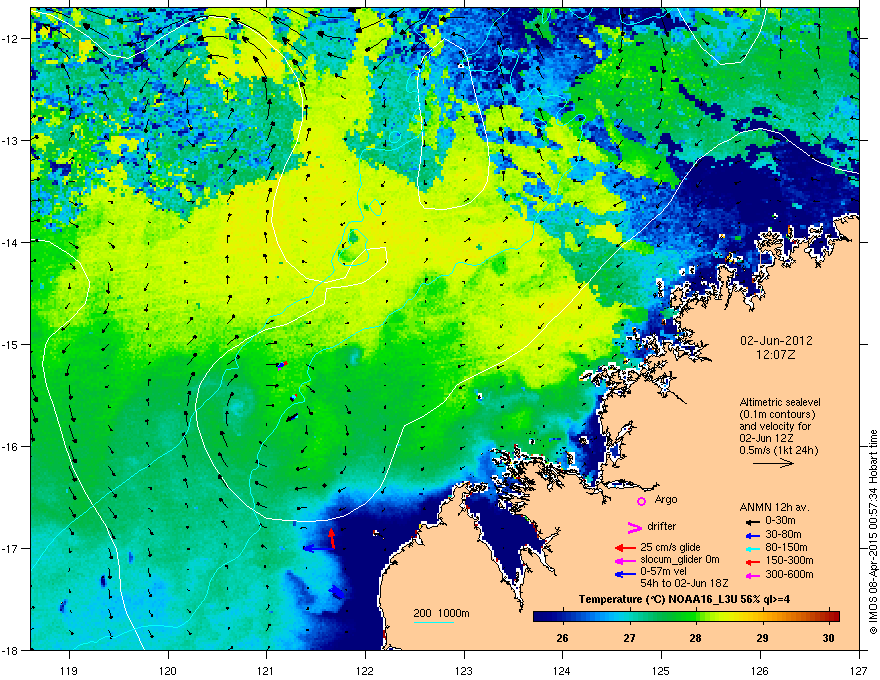Click the '54h to 02-Jun 18Z' text
The width and height of the screenshot is (880, 680).
pyautogui.click(x=684, y=583)
